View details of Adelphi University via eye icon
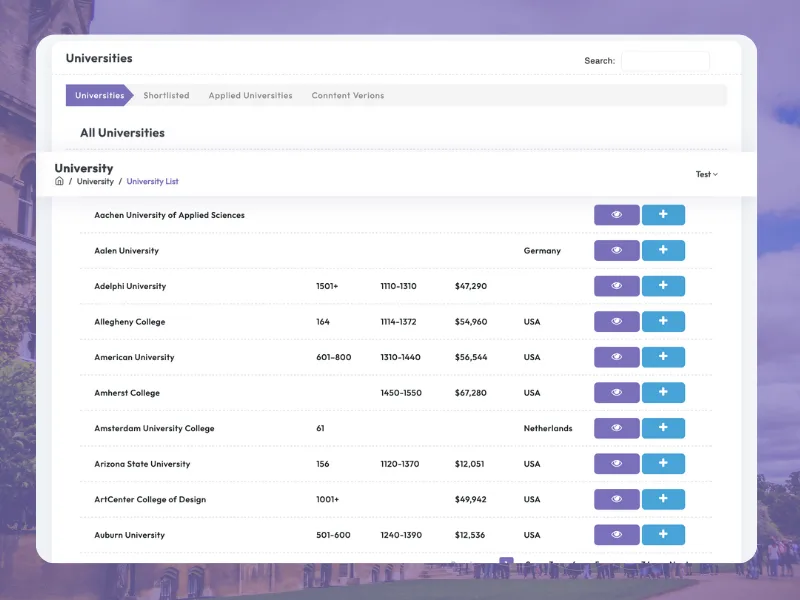The width and height of the screenshot is (800, 600). click(616, 286)
